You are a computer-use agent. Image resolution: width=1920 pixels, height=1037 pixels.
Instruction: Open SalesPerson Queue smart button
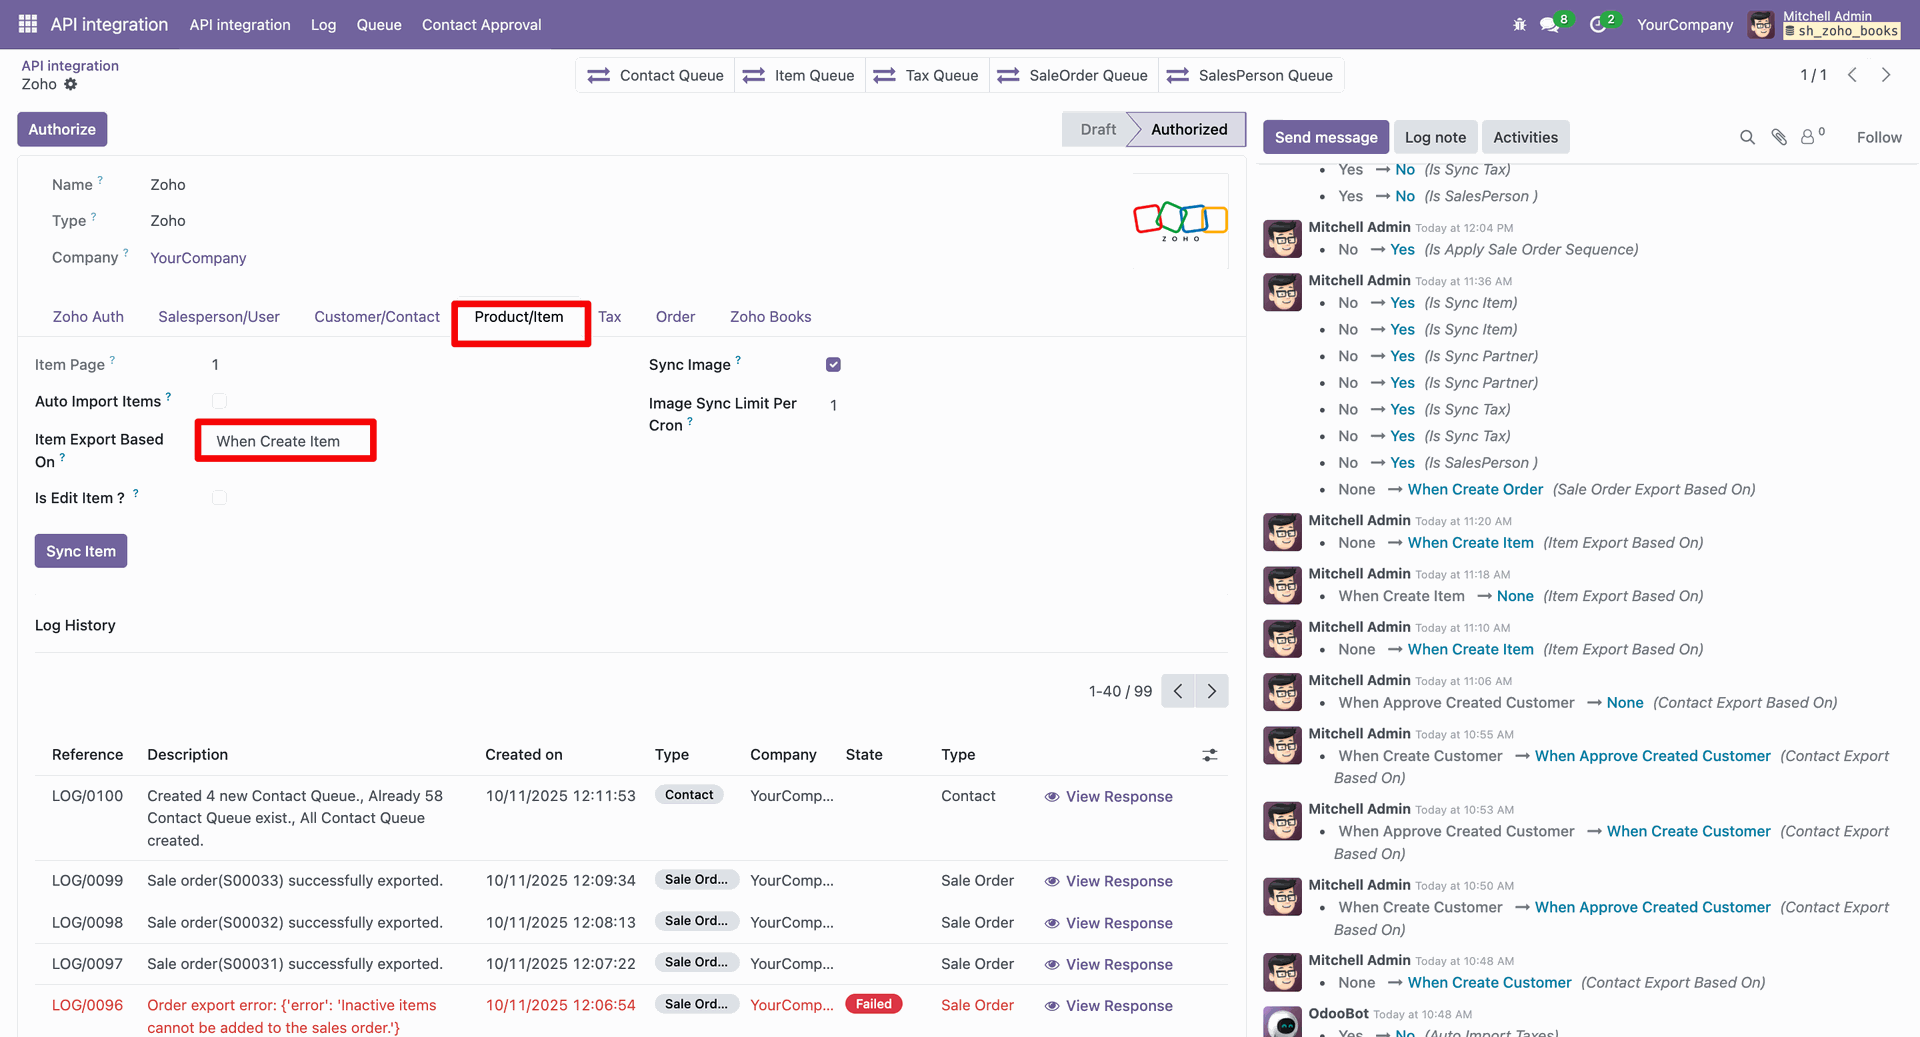1250,75
